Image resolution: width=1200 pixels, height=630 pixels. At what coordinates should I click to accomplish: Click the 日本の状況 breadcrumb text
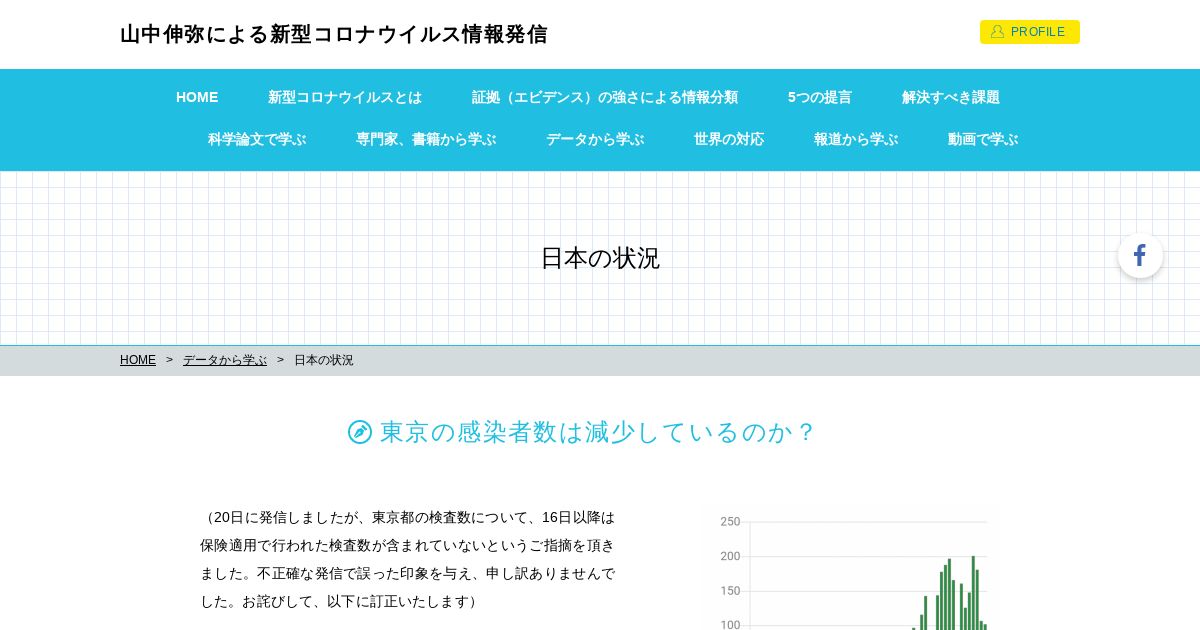pos(324,360)
